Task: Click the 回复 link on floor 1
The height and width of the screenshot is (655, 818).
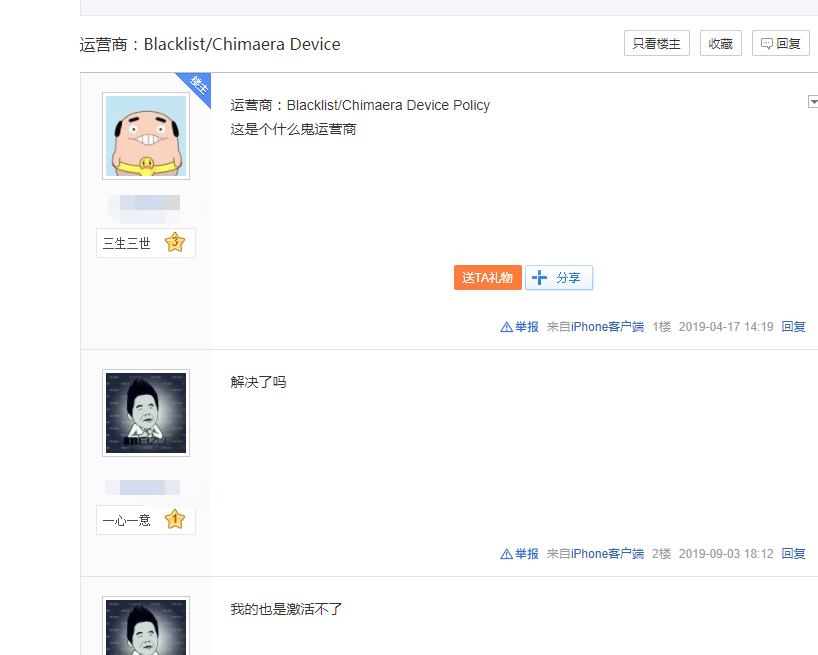Action: (793, 326)
